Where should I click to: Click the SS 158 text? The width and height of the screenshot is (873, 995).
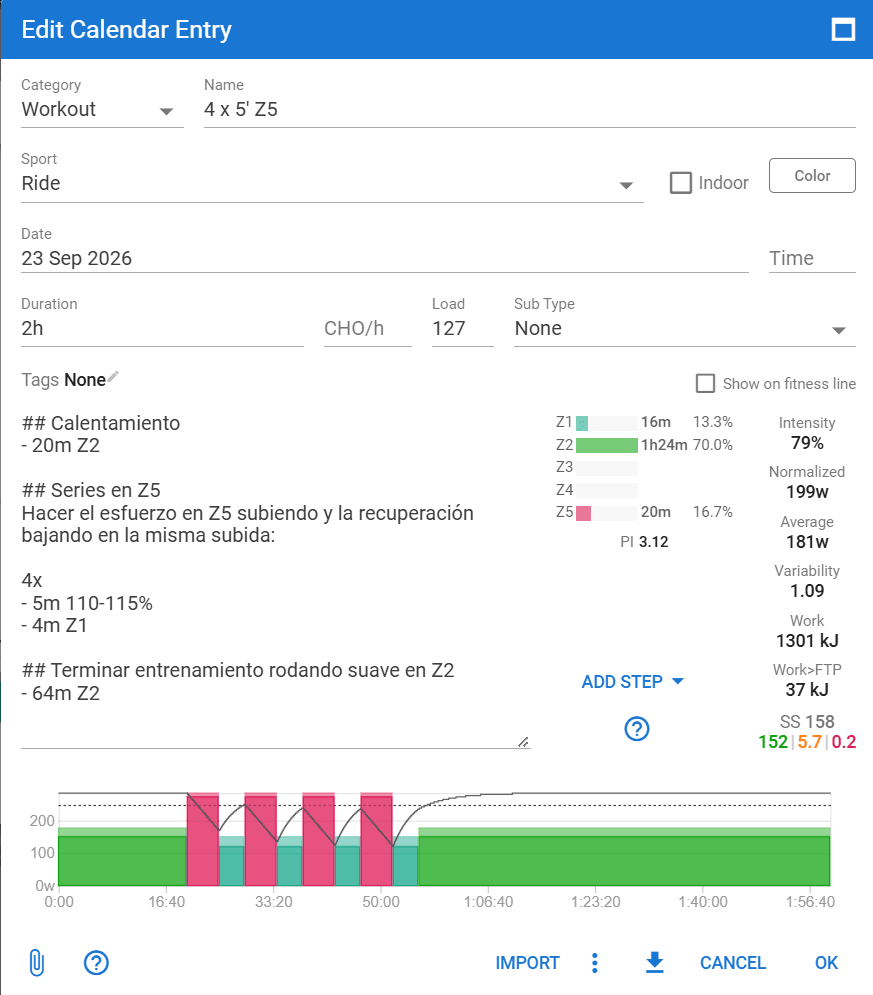tap(807, 722)
